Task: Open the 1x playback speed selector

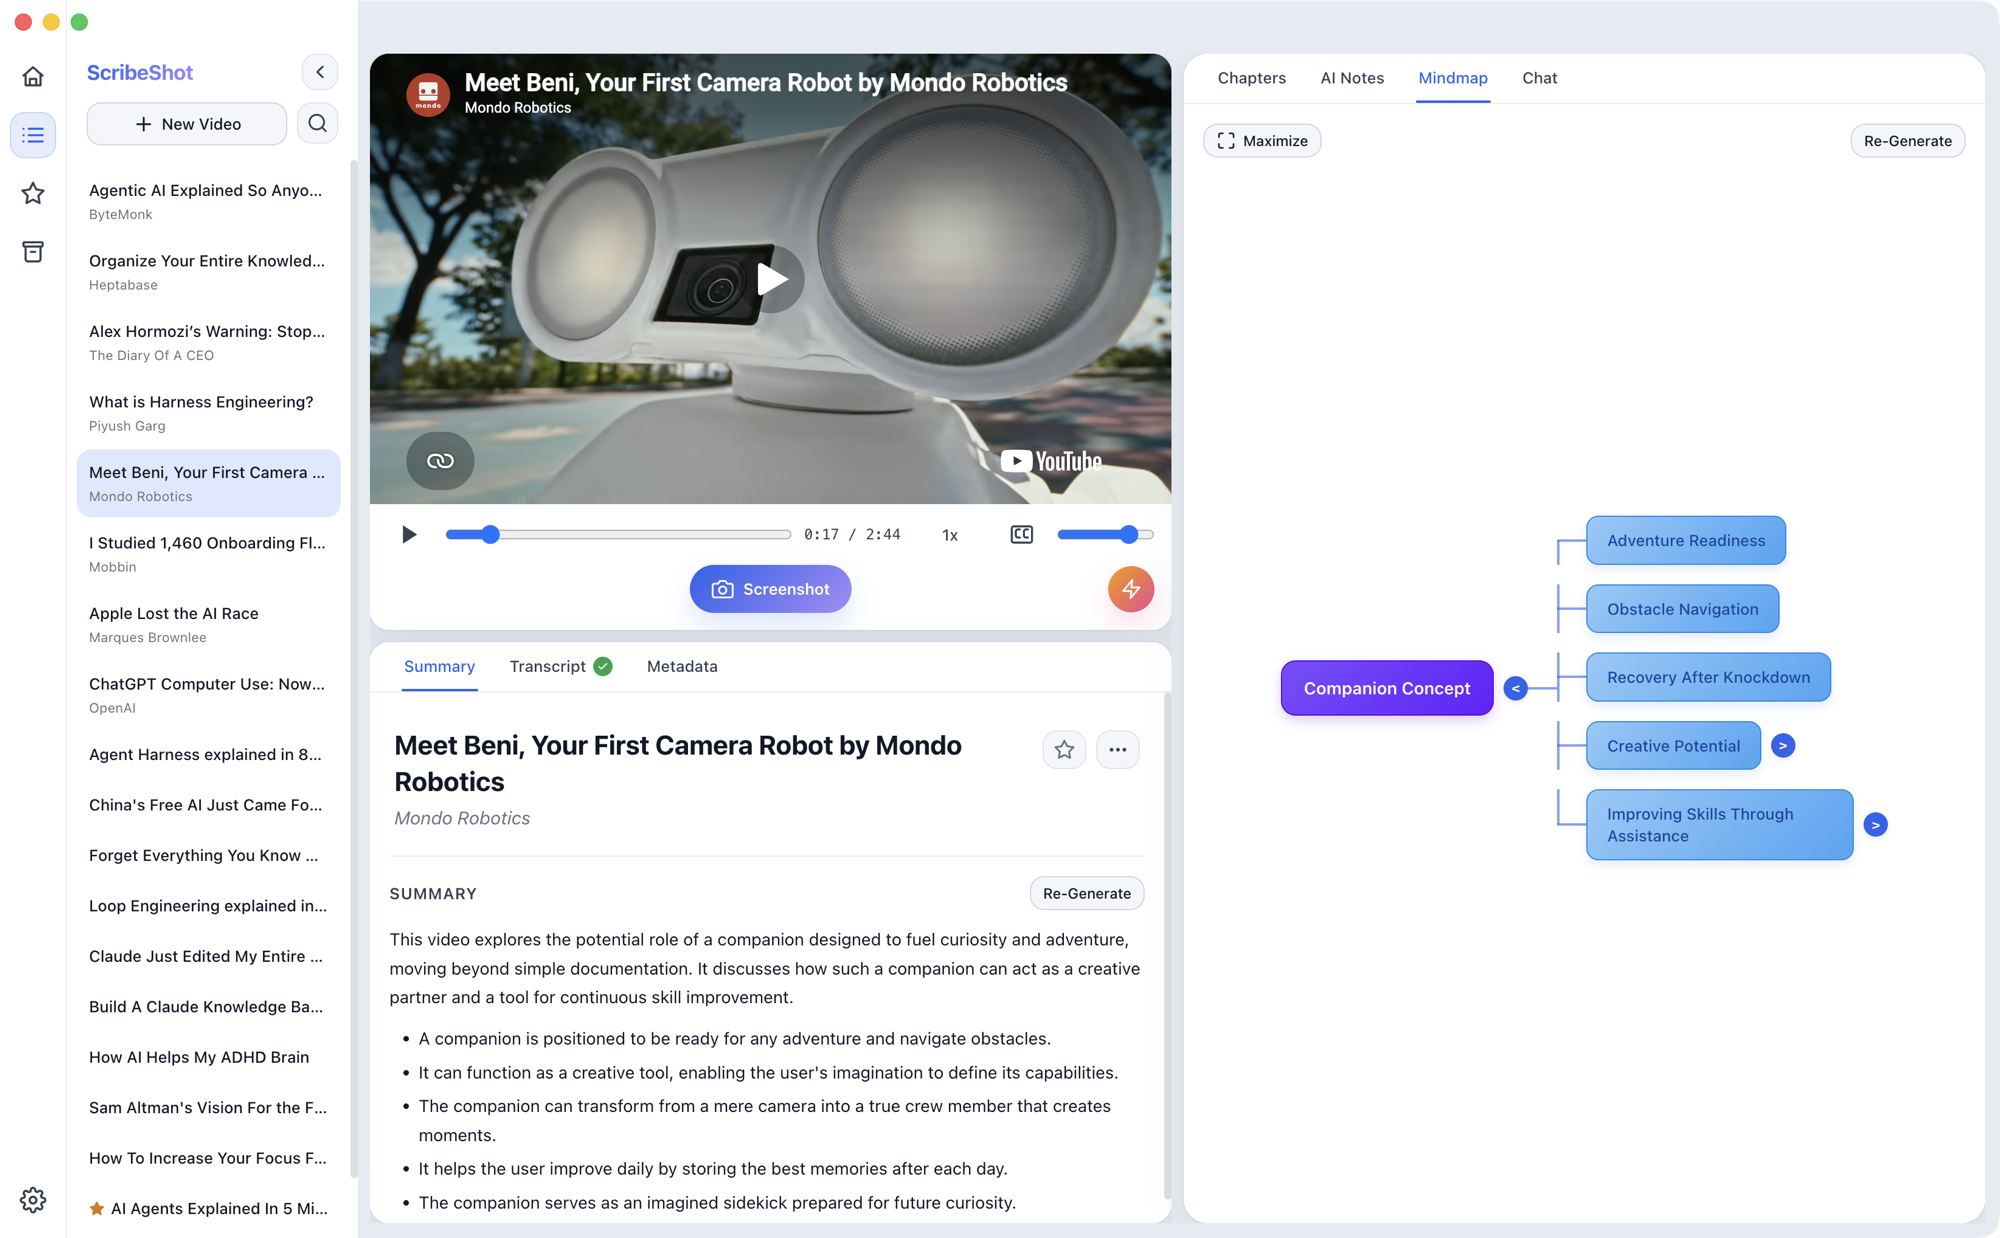Action: (950, 535)
